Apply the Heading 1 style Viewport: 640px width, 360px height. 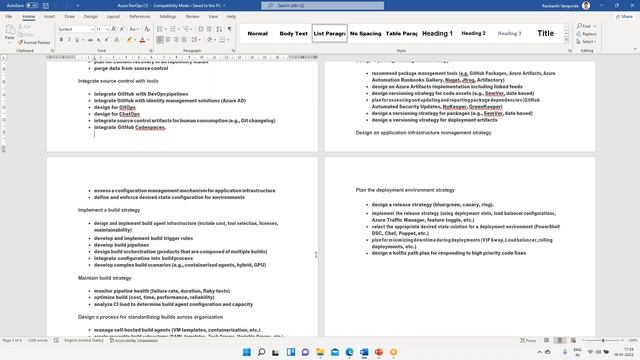(x=437, y=33)
